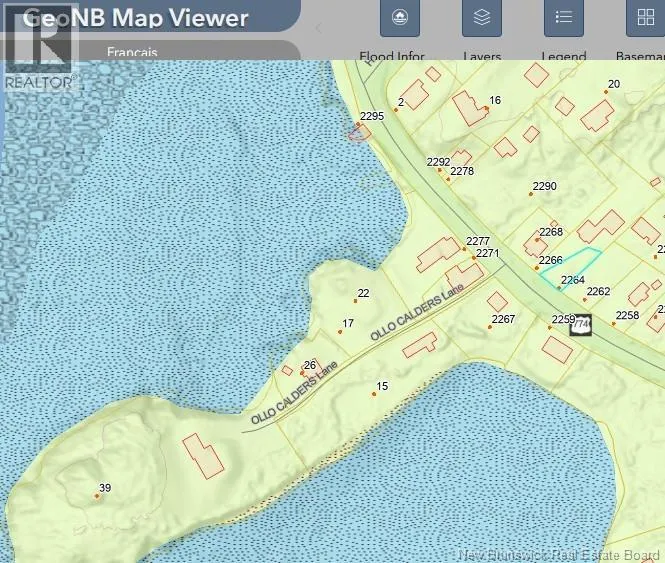Click the GeoNB Map Viewer title

pyautogui.click(x=135, y=18)
